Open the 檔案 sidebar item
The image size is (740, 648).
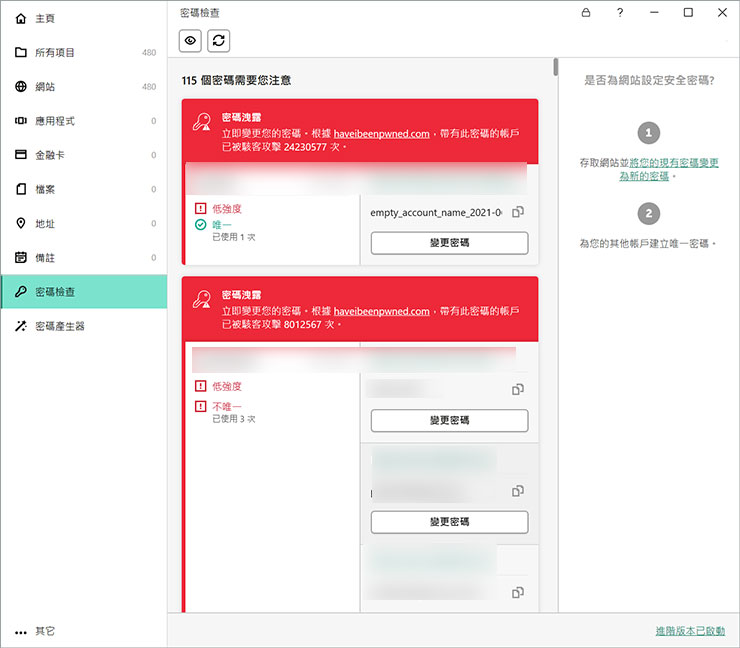(84, 189)
